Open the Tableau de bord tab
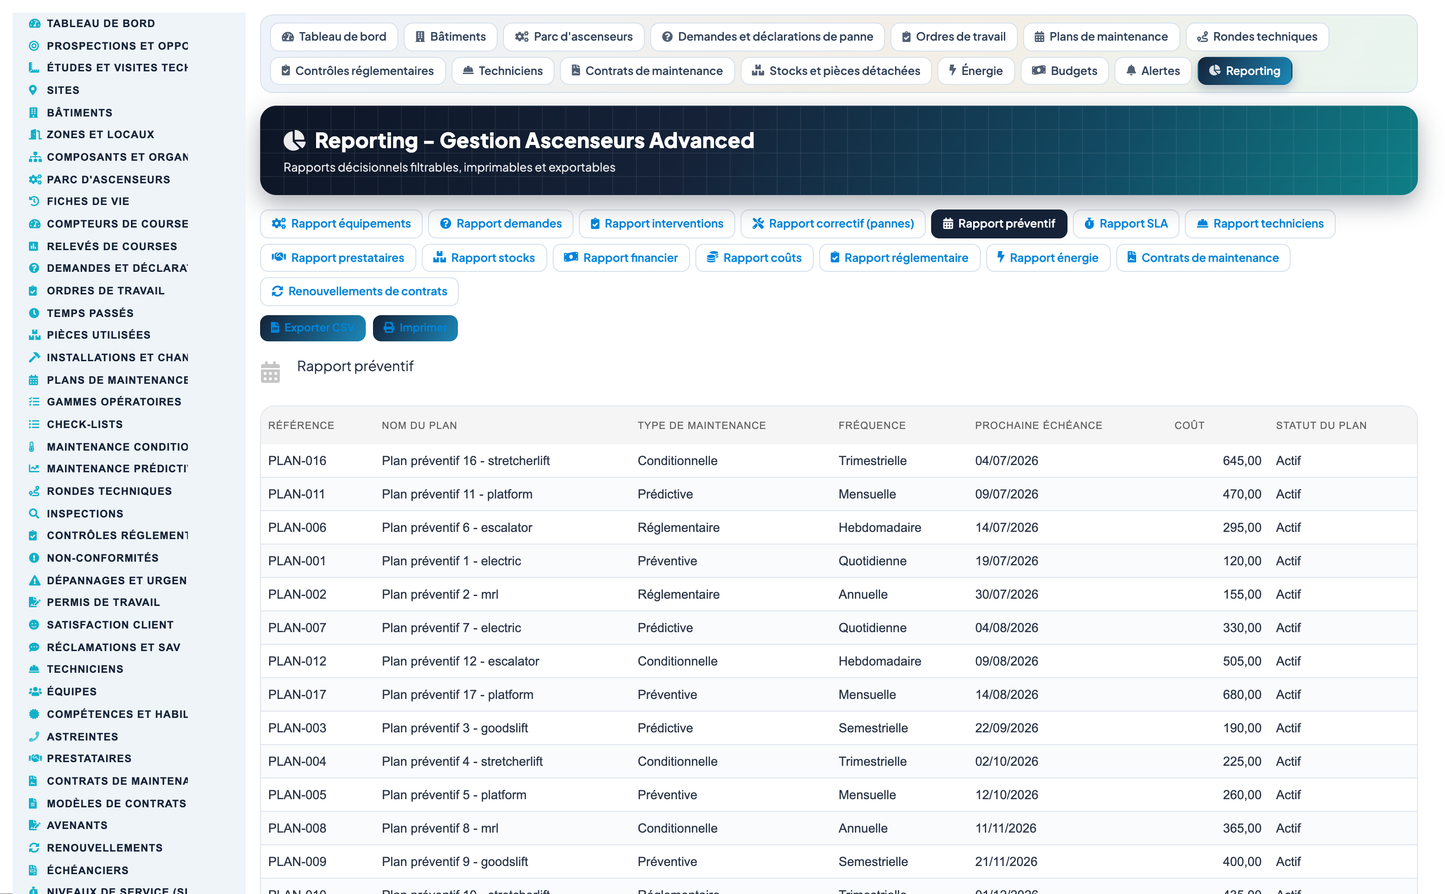 point(334,37)
